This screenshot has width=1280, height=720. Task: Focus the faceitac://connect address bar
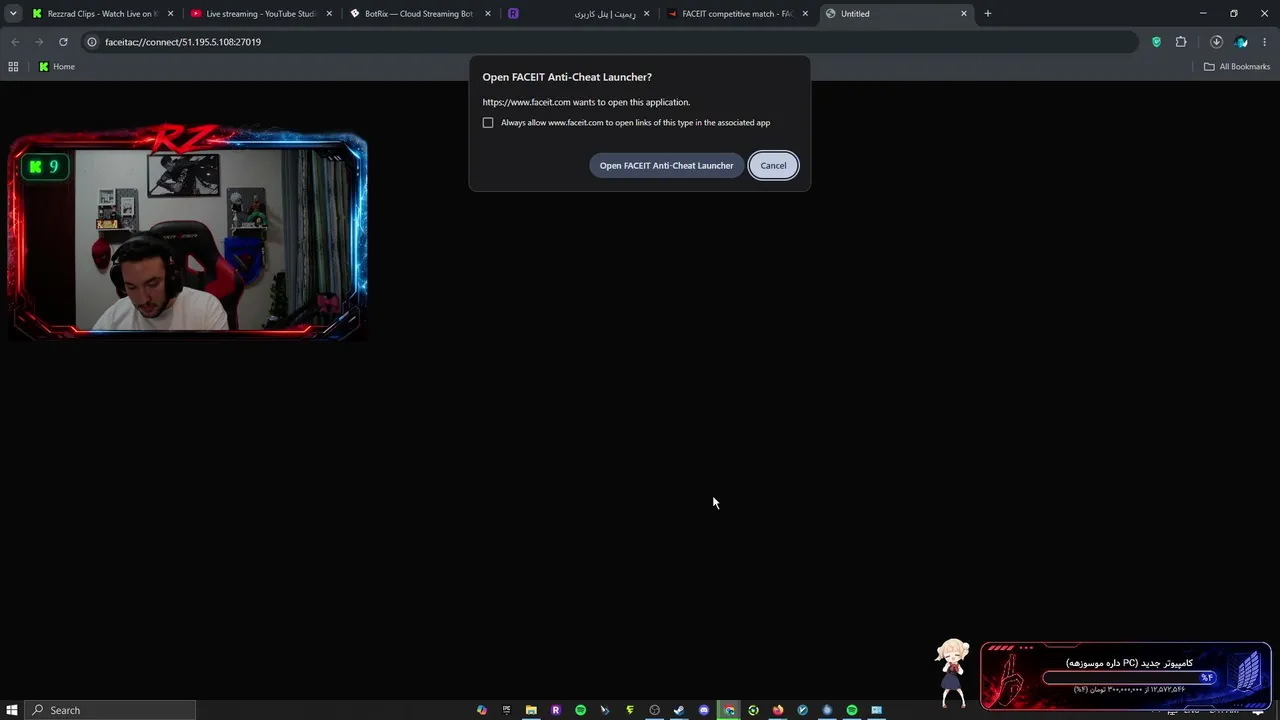click(610, 42)
